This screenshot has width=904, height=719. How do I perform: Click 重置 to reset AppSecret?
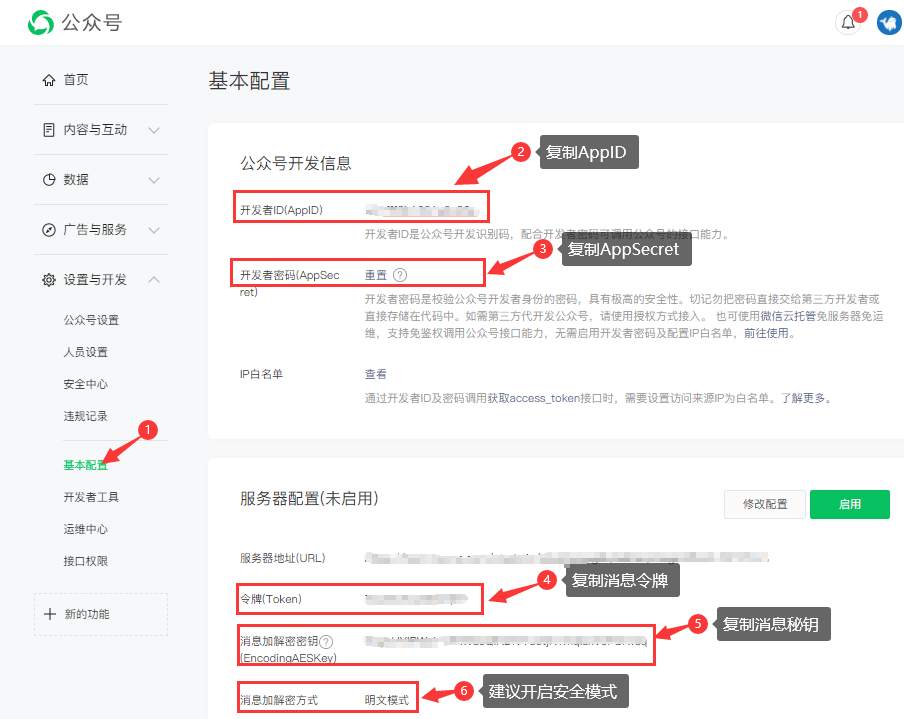coord(376,275)
